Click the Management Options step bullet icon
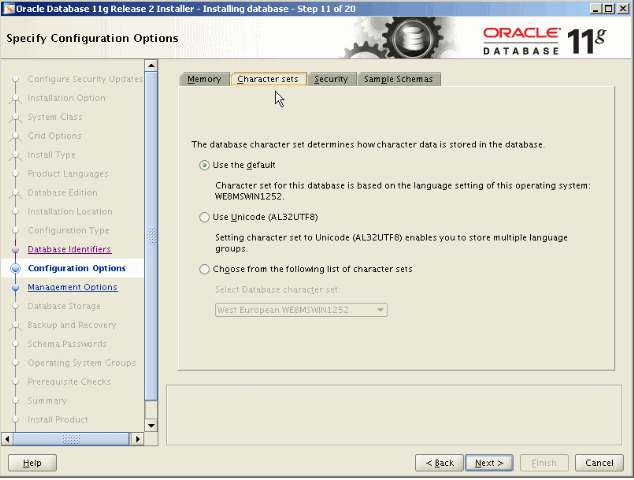This screenshot has width=634, height=480. 15,288
